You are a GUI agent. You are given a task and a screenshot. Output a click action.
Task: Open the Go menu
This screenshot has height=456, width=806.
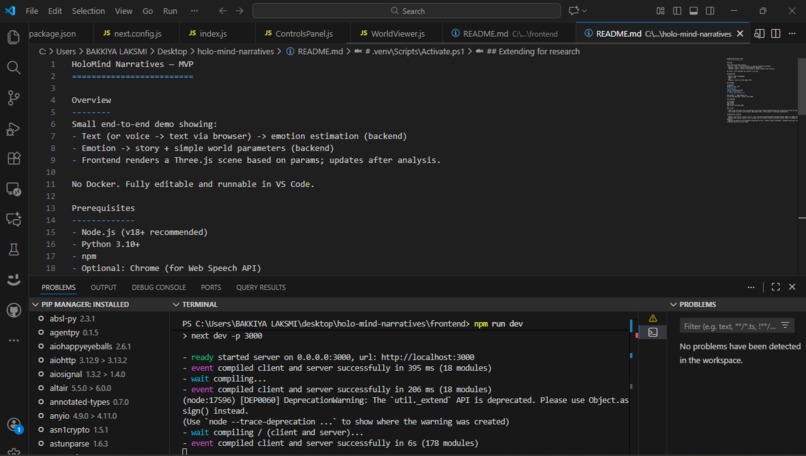coord(148,11)
